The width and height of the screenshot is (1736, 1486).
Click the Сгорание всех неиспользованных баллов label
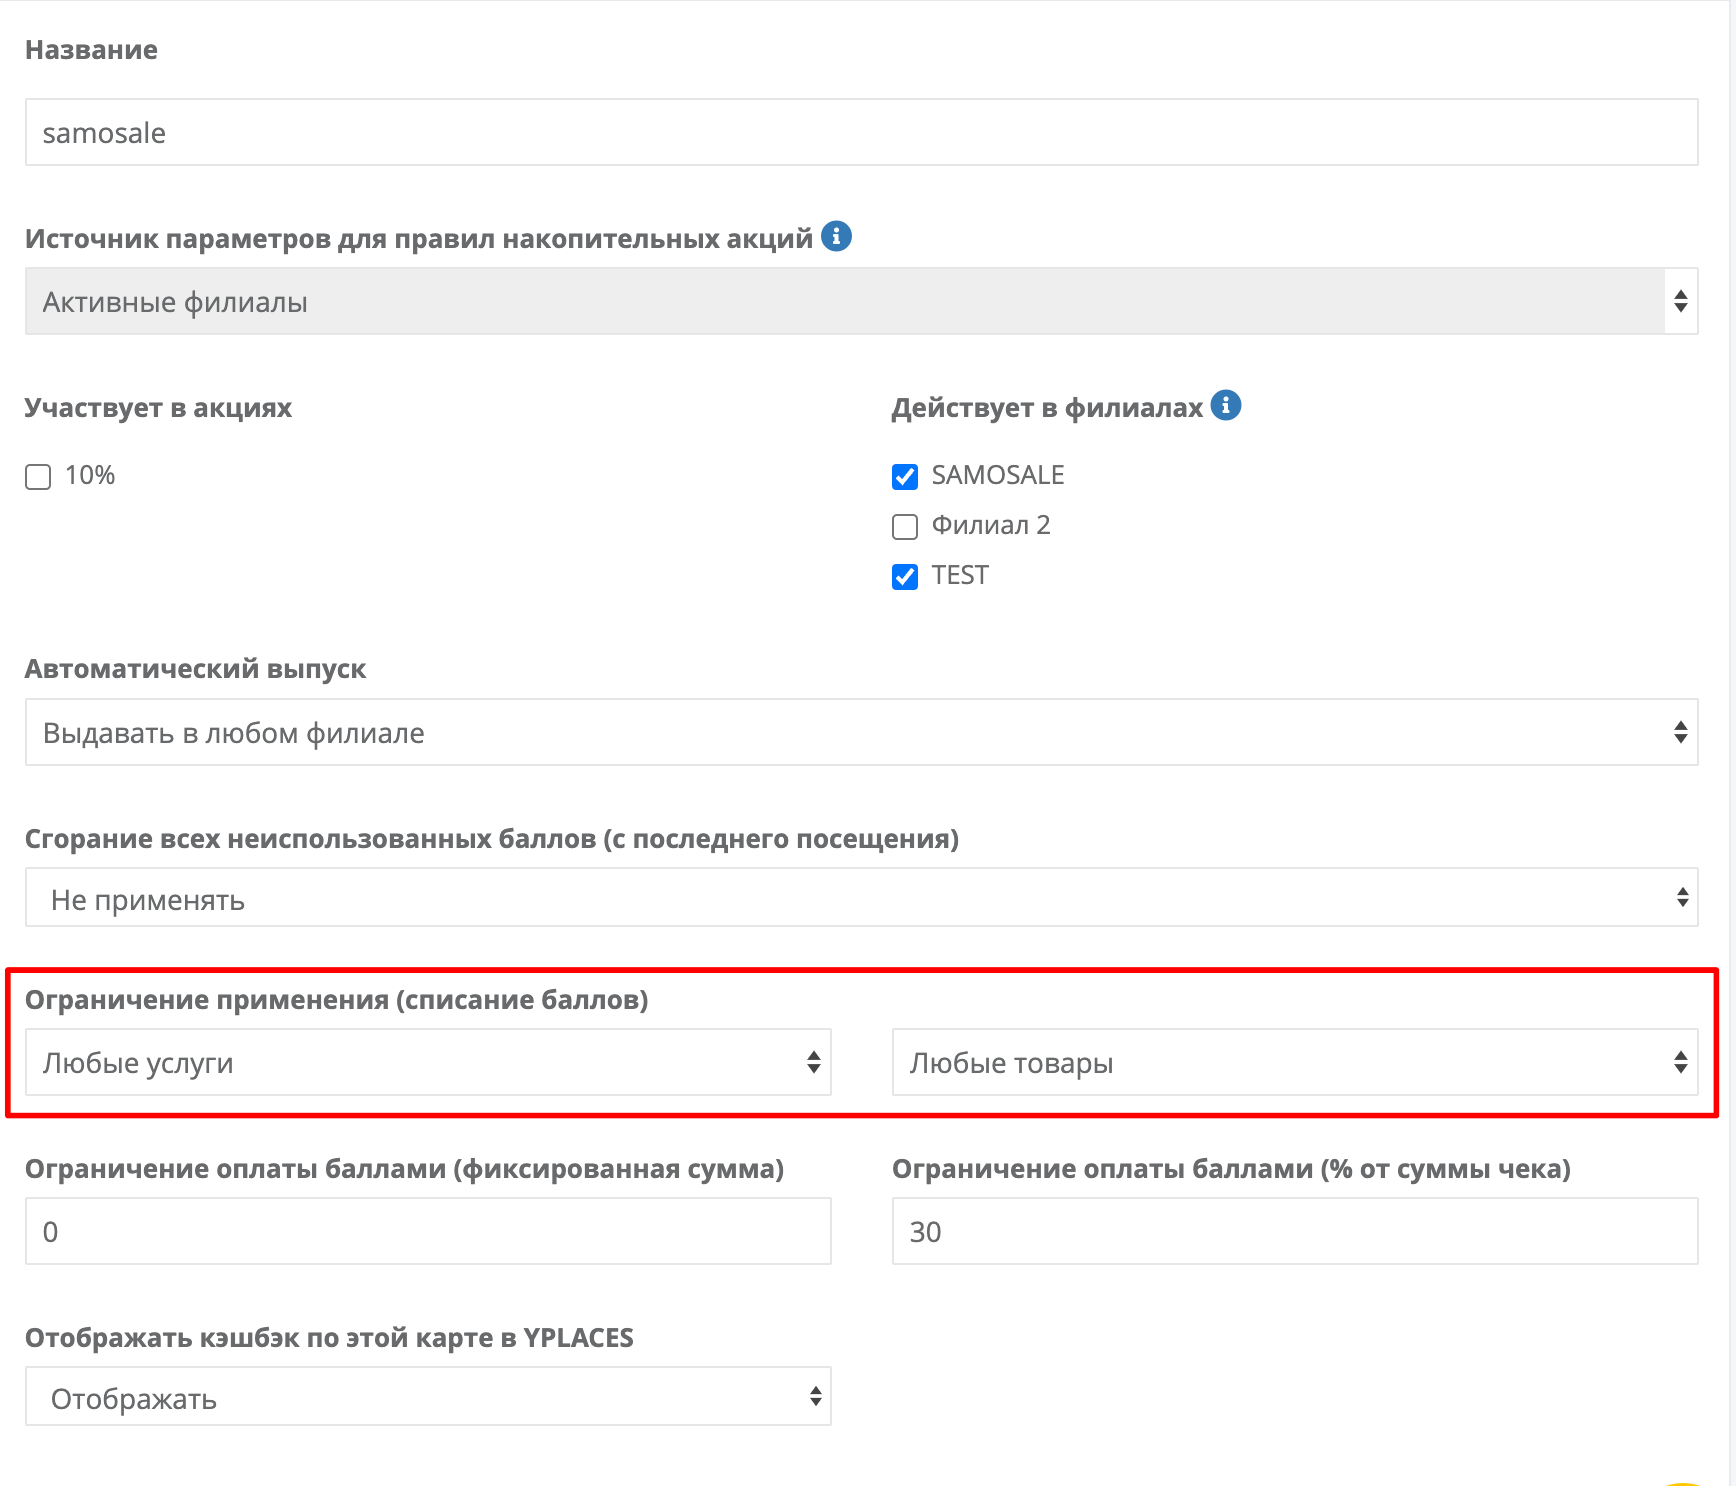pos(492,838)
